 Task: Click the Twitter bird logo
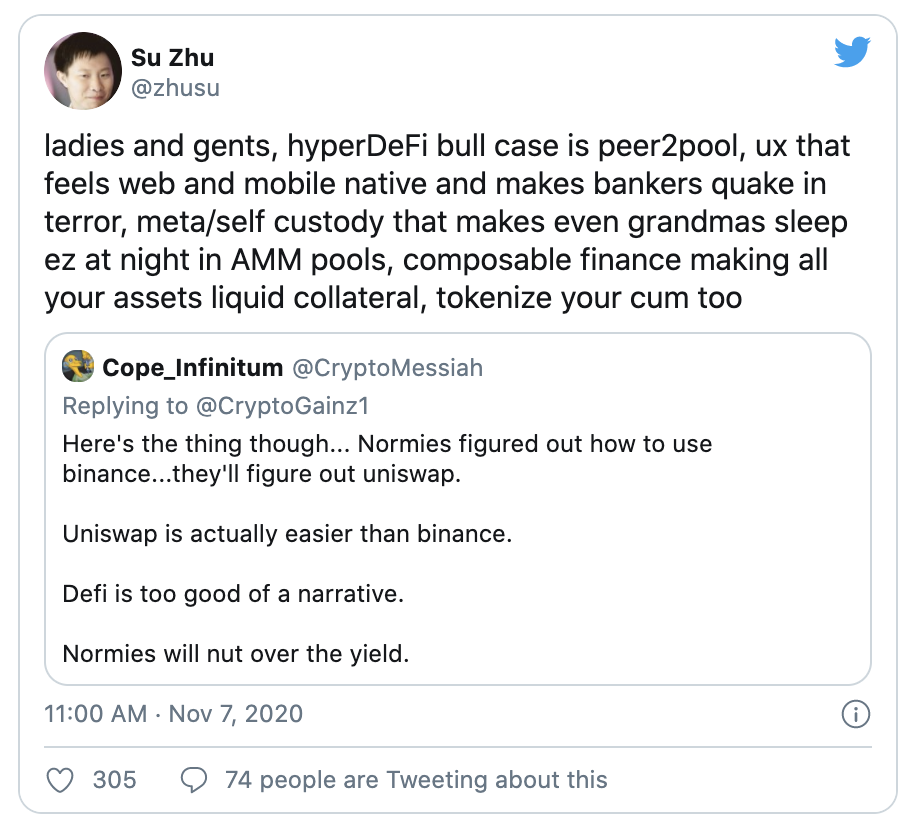pos(852,51)
